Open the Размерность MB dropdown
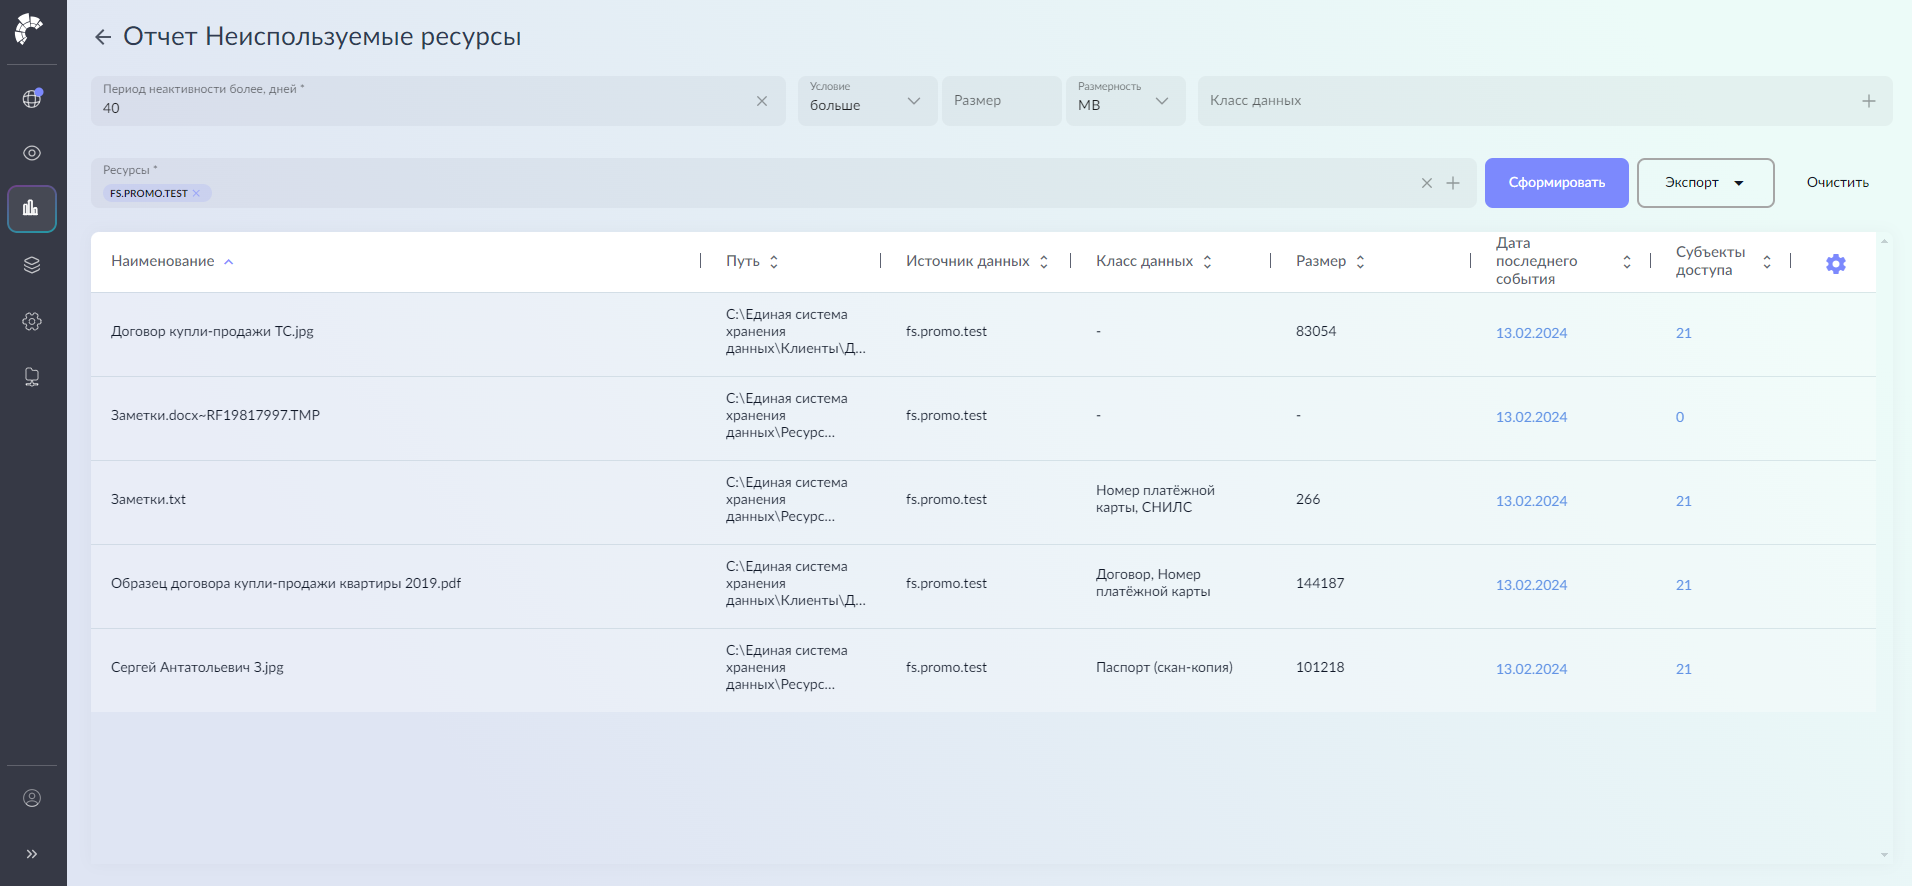 [1124, 101]
